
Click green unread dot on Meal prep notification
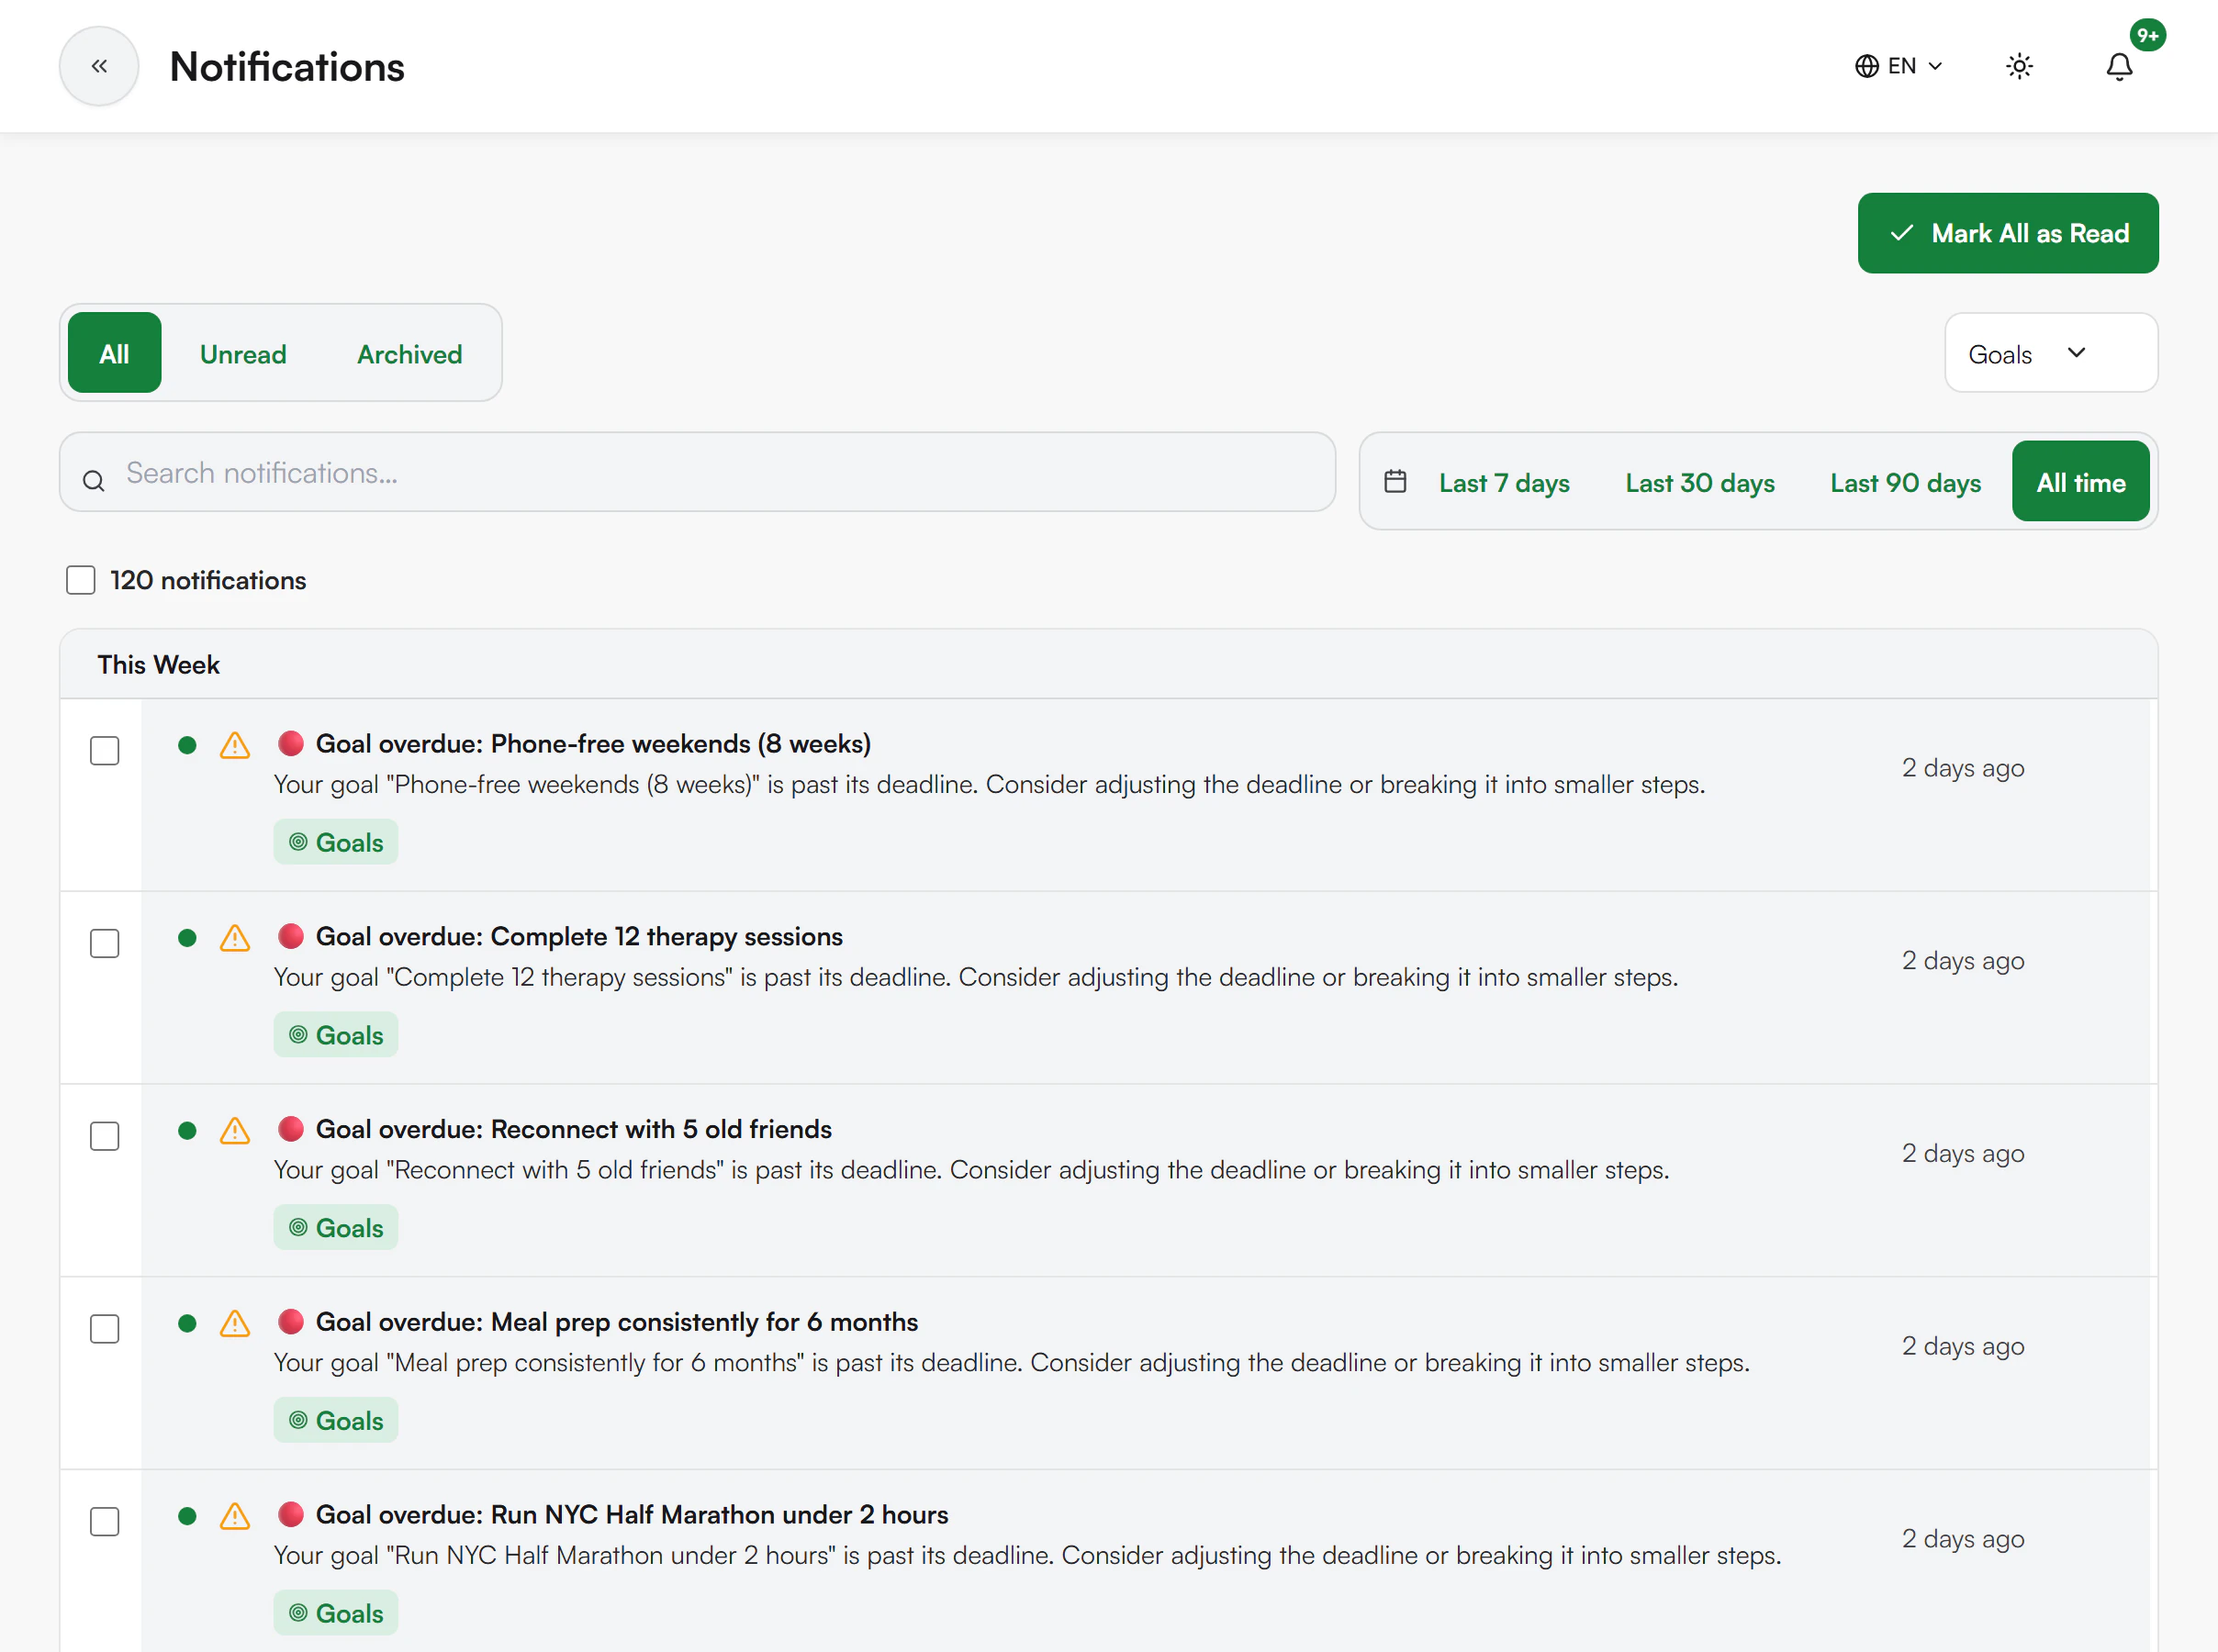pos(187,1323)
